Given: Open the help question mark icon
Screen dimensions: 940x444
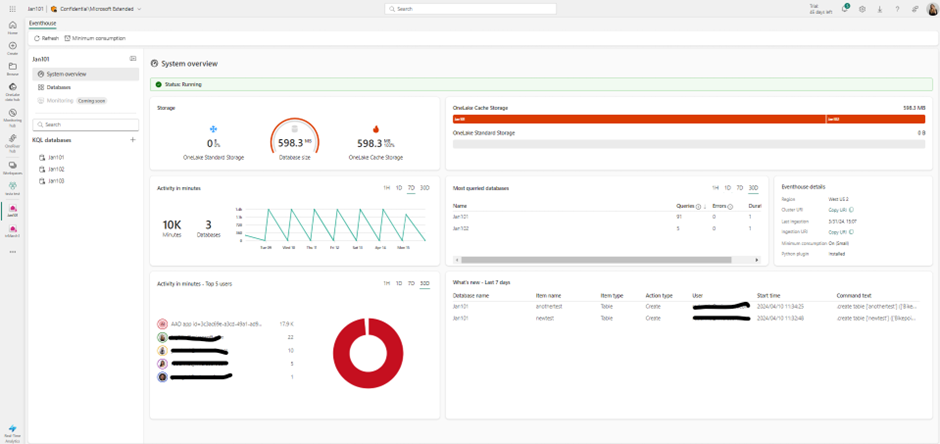Looking at the screenshot, I should point(897,9).
